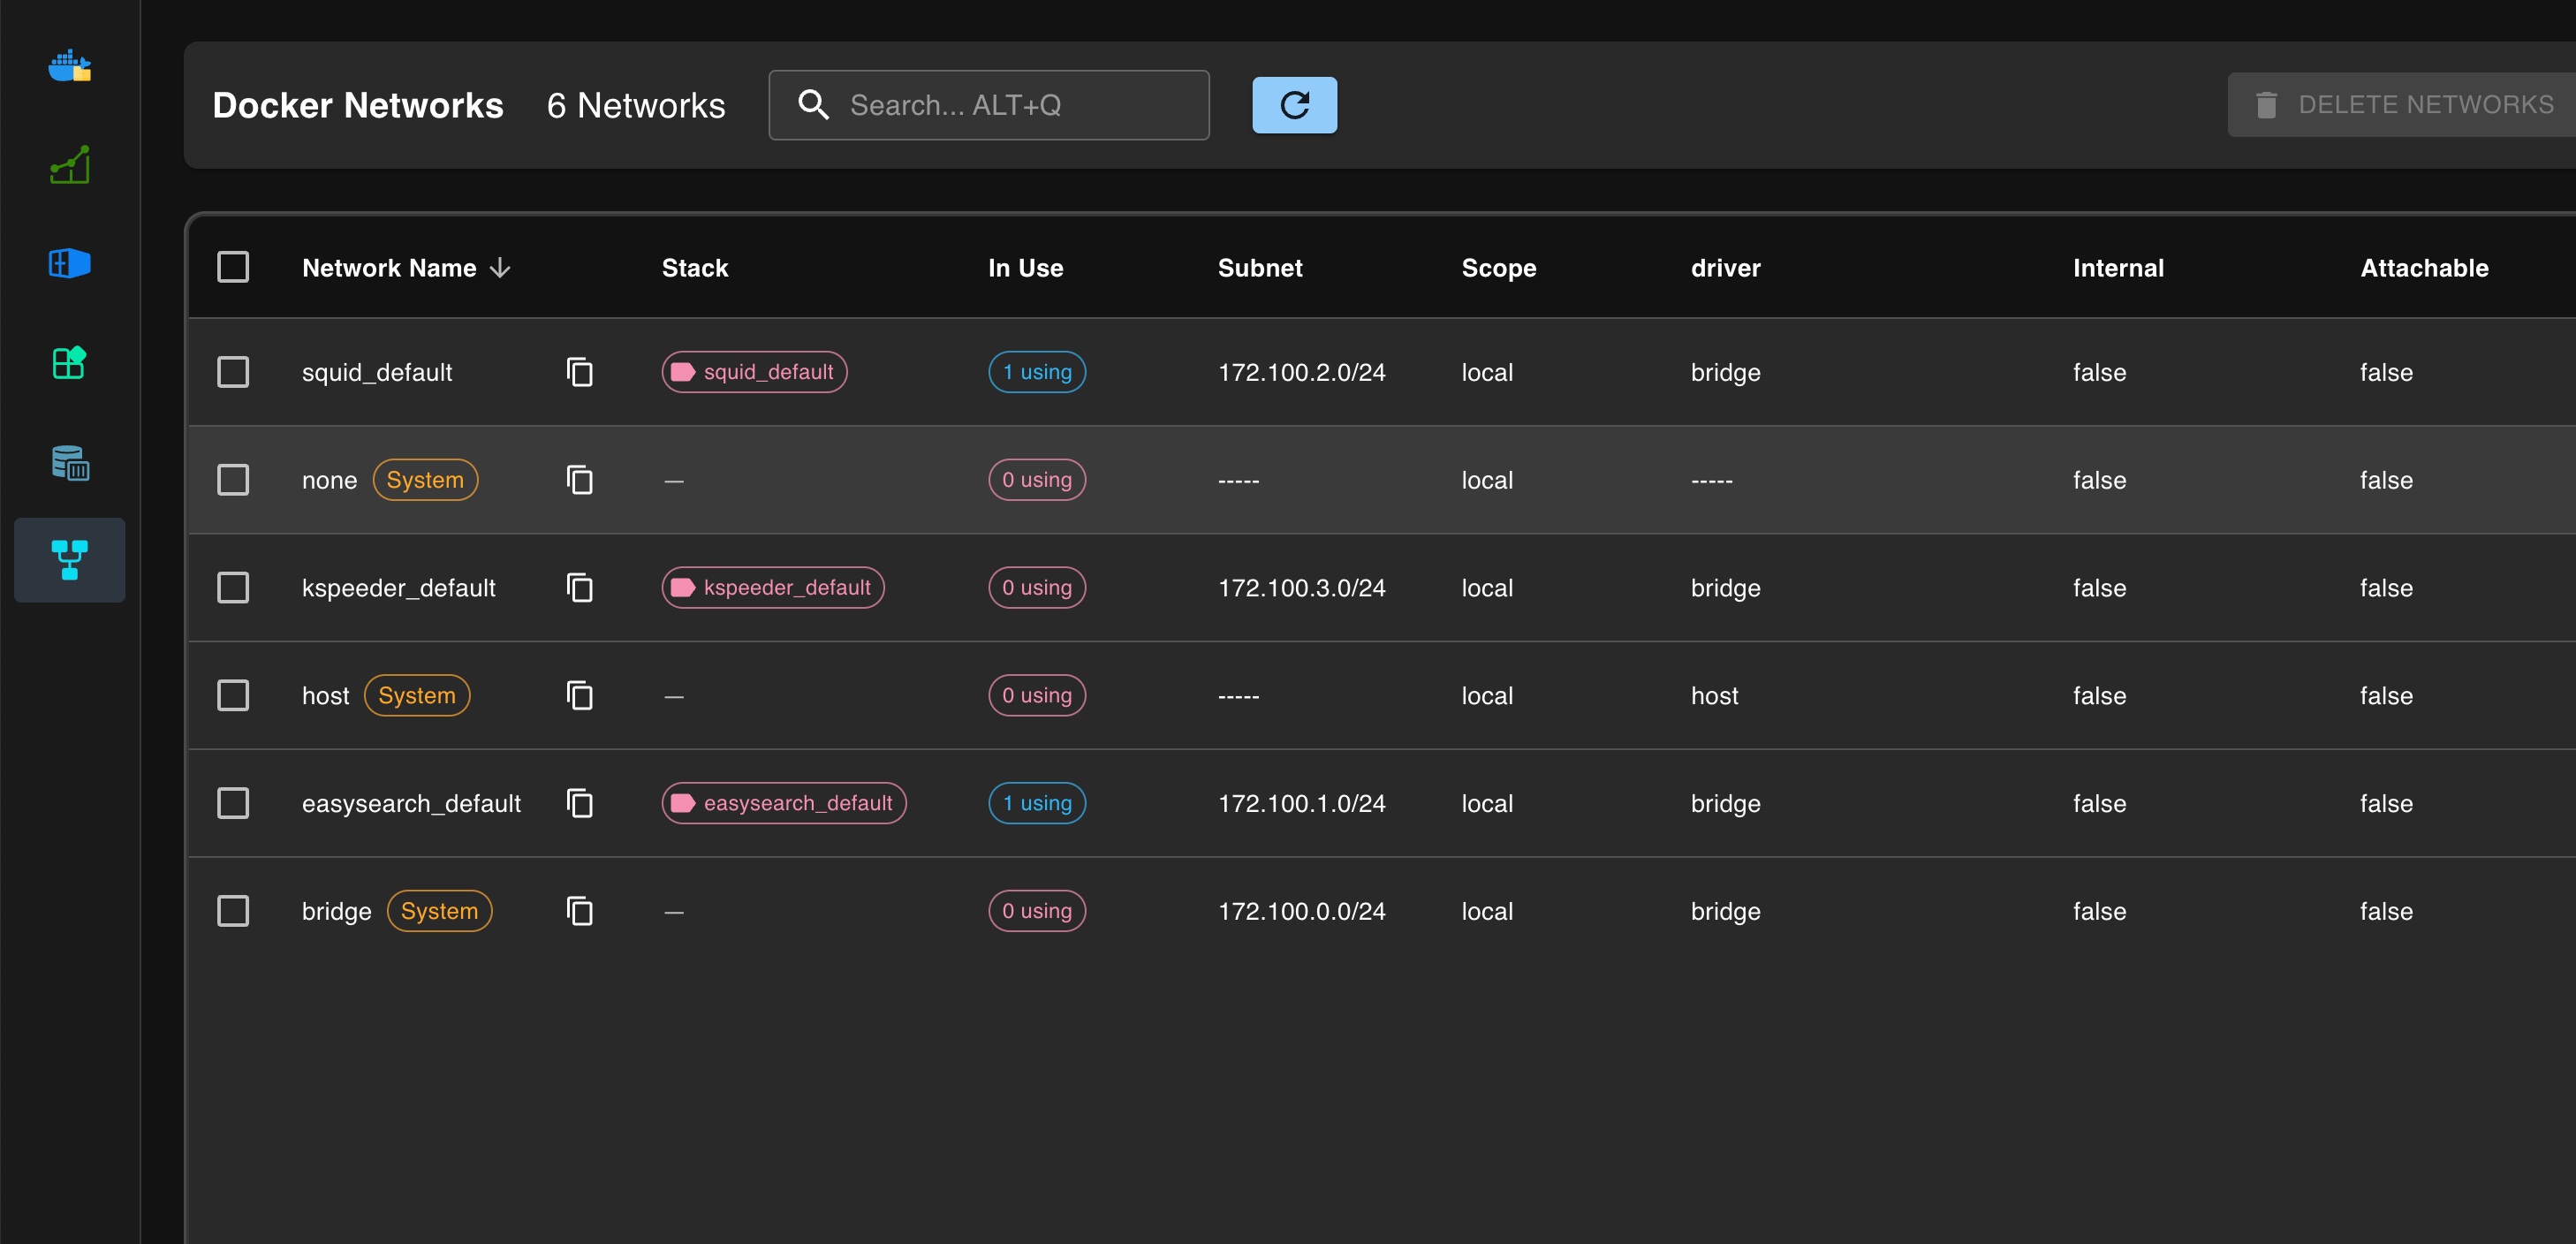
Task: Click the bridge row 0 using badge
Action: pyautogui.click(x=1037, y=911)
